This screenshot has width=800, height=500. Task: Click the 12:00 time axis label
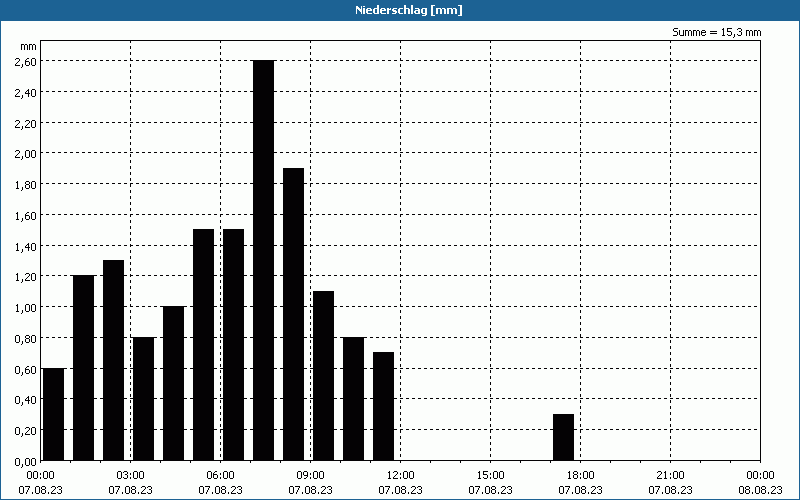[401, 476]
